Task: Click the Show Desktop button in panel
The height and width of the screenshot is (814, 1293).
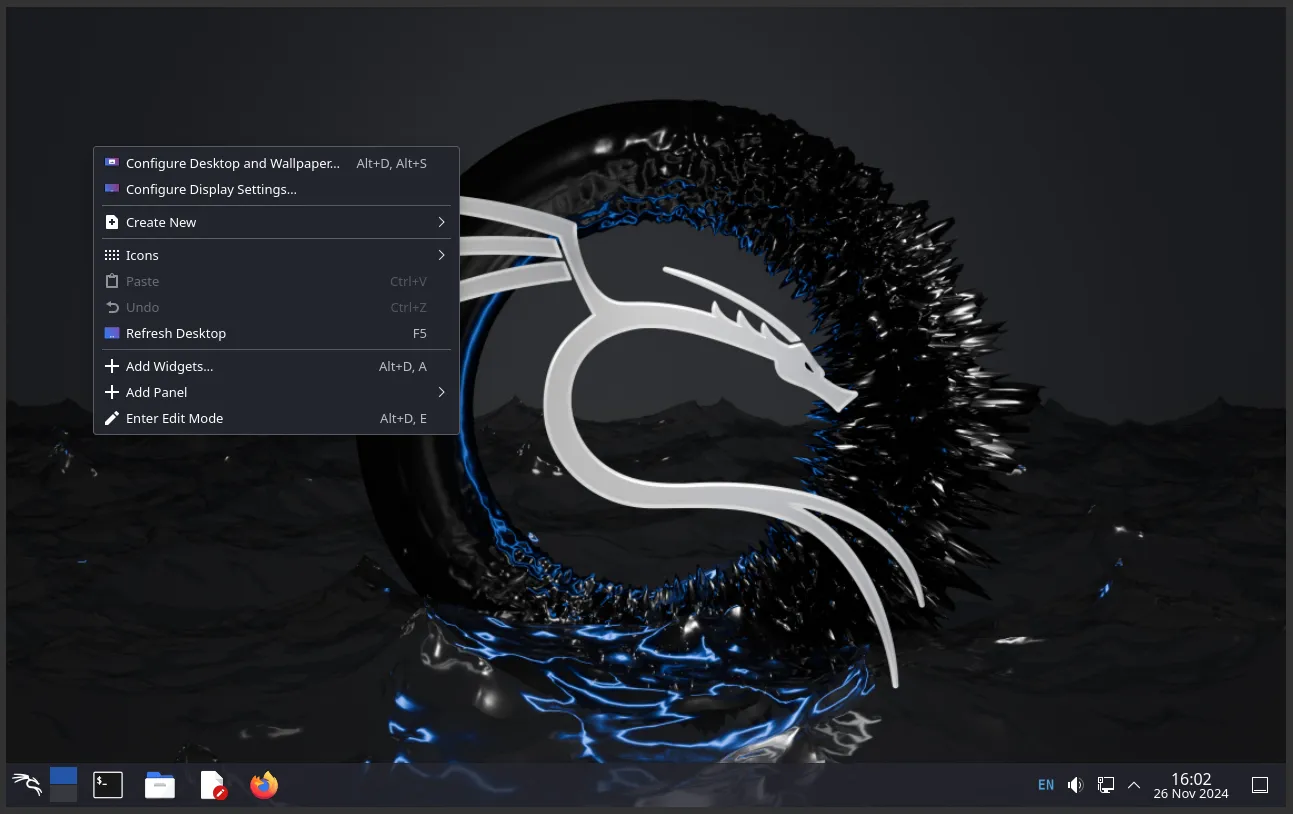Action: [1260, 785]
